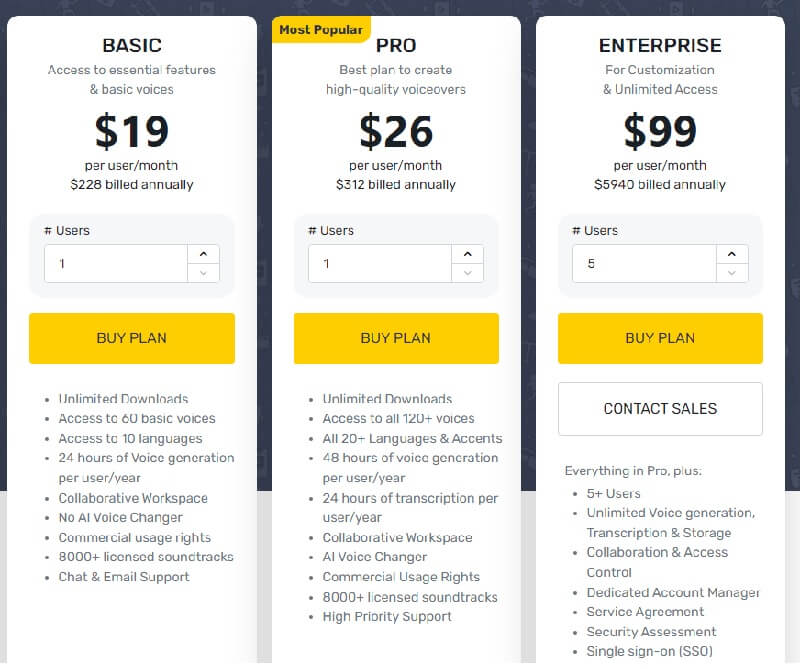Select the BASIC plan heading
The image size is (810, 669).
coord(132,45)
